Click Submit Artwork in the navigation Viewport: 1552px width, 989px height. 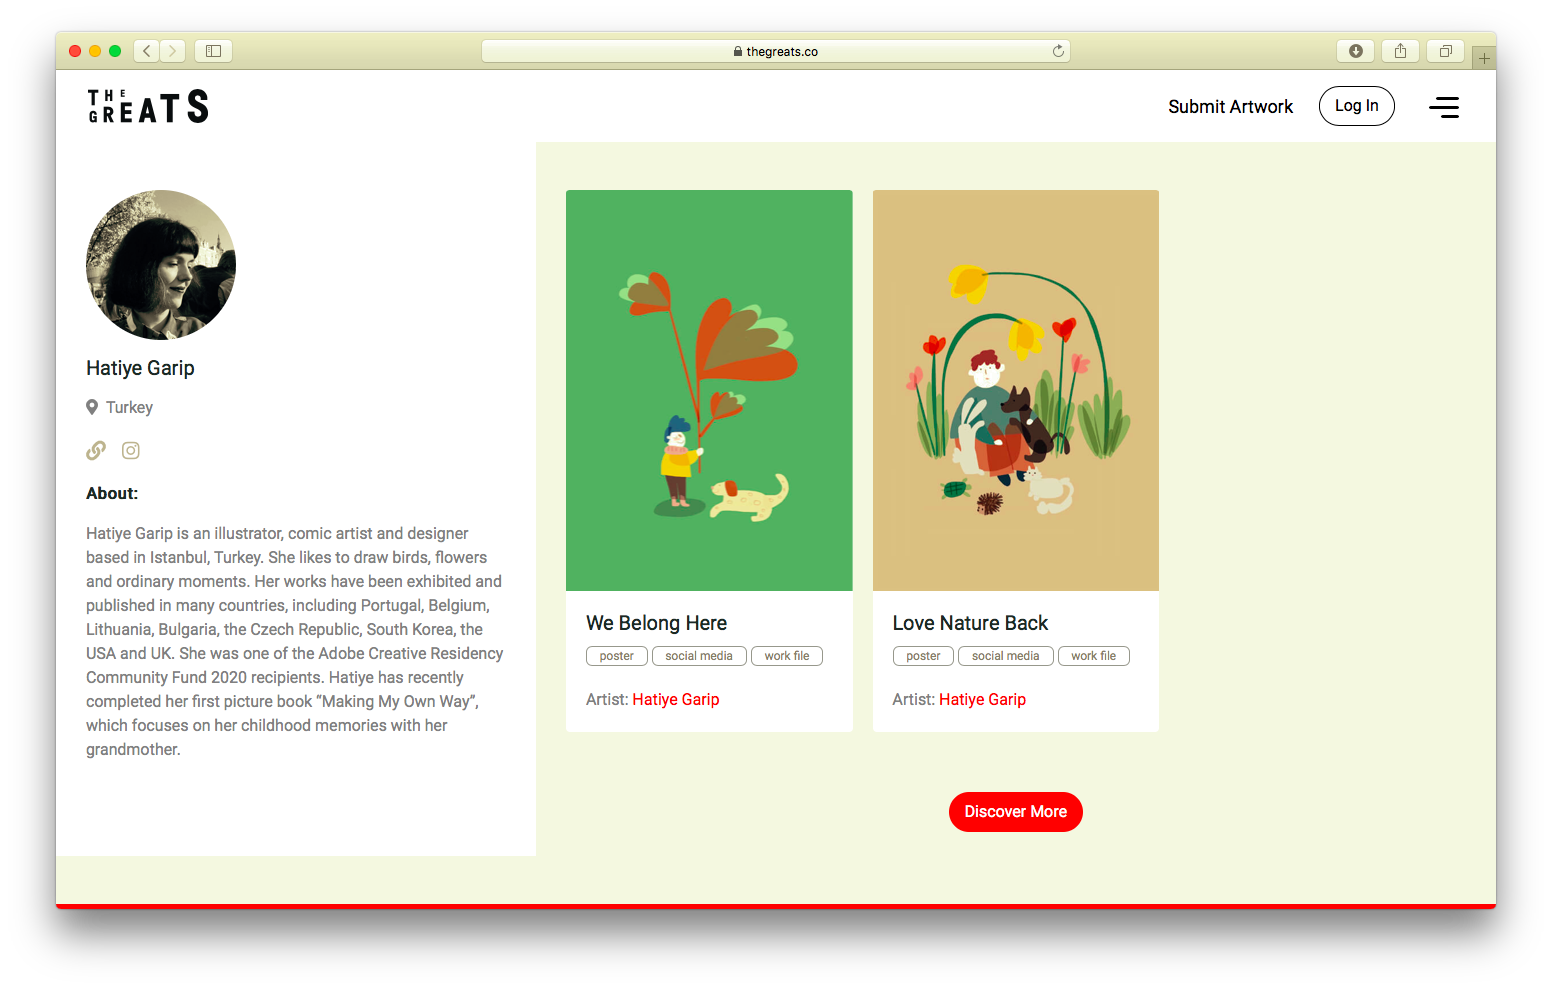(x=1230, y=107)
